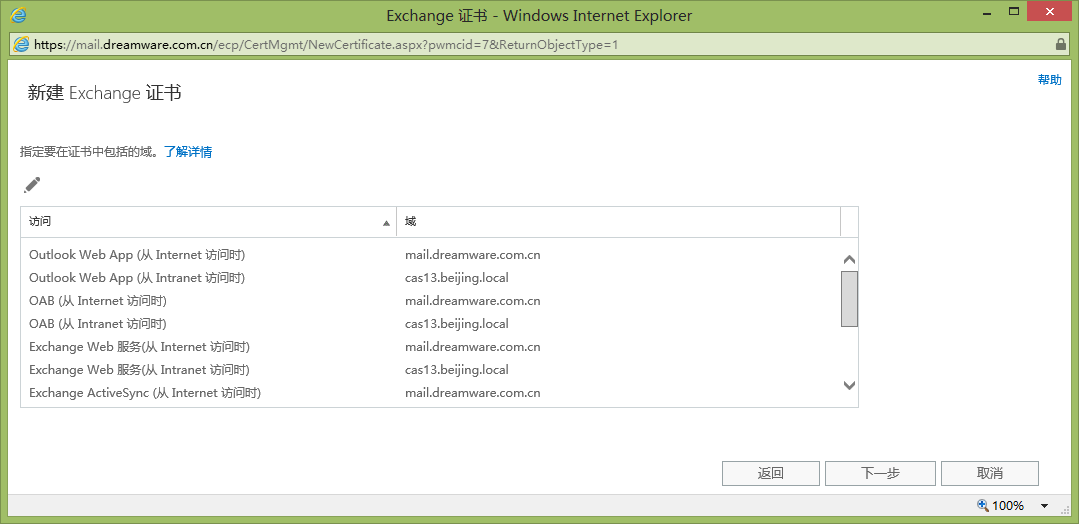Click the zoom magnifier icon in the status bar
This screenshot has height=524, width=1079.
pyautogui.click(x=983, y=505)
